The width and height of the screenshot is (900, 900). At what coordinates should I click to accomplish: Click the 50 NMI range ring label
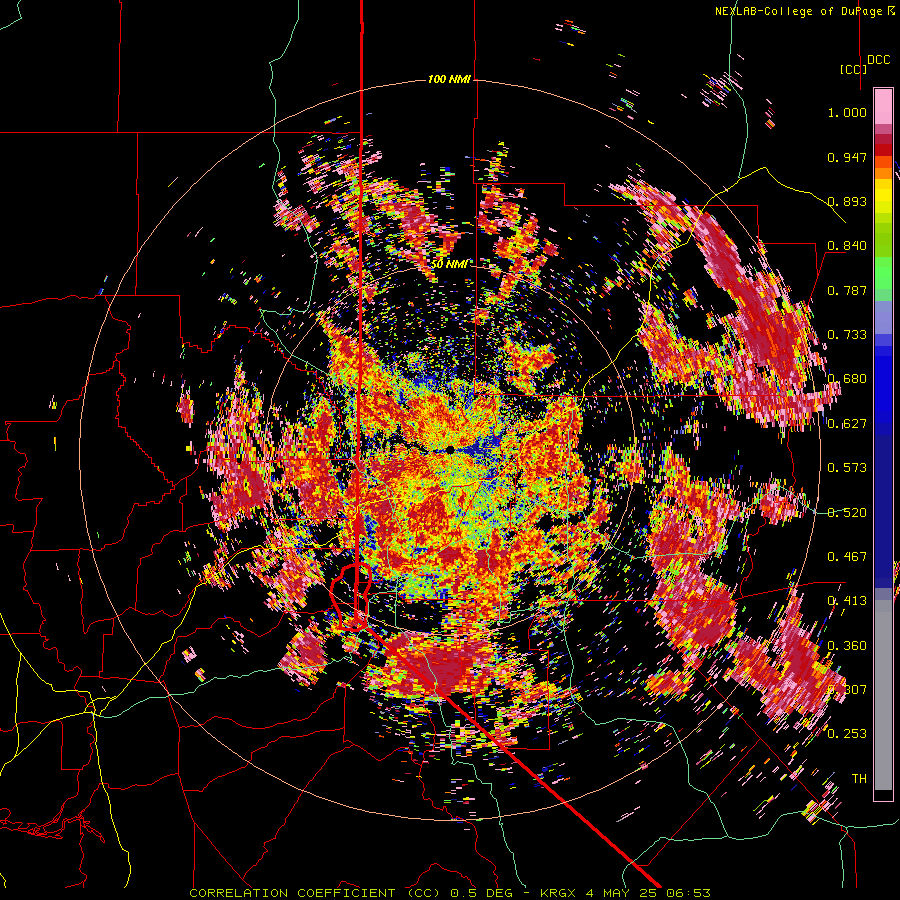coord(449,264)
